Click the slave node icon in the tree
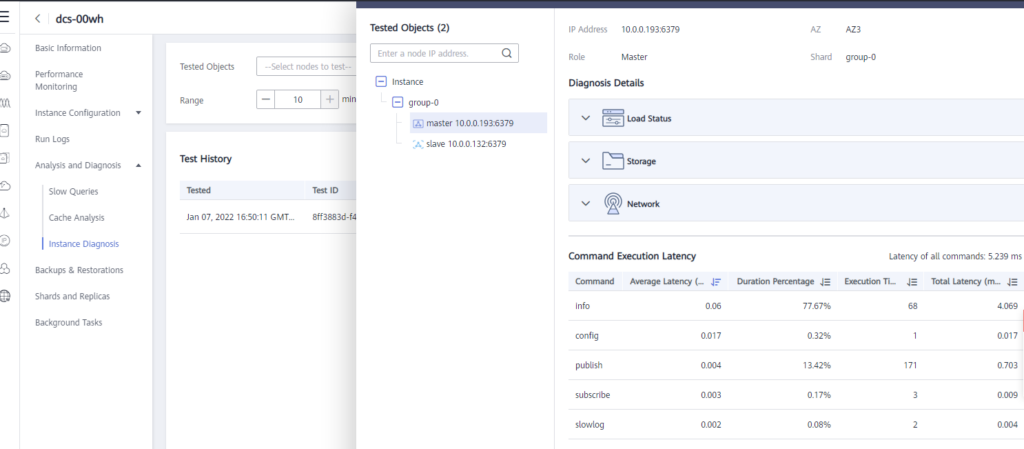Screen dimensions: 1024x449 click(x=419, y=144)
